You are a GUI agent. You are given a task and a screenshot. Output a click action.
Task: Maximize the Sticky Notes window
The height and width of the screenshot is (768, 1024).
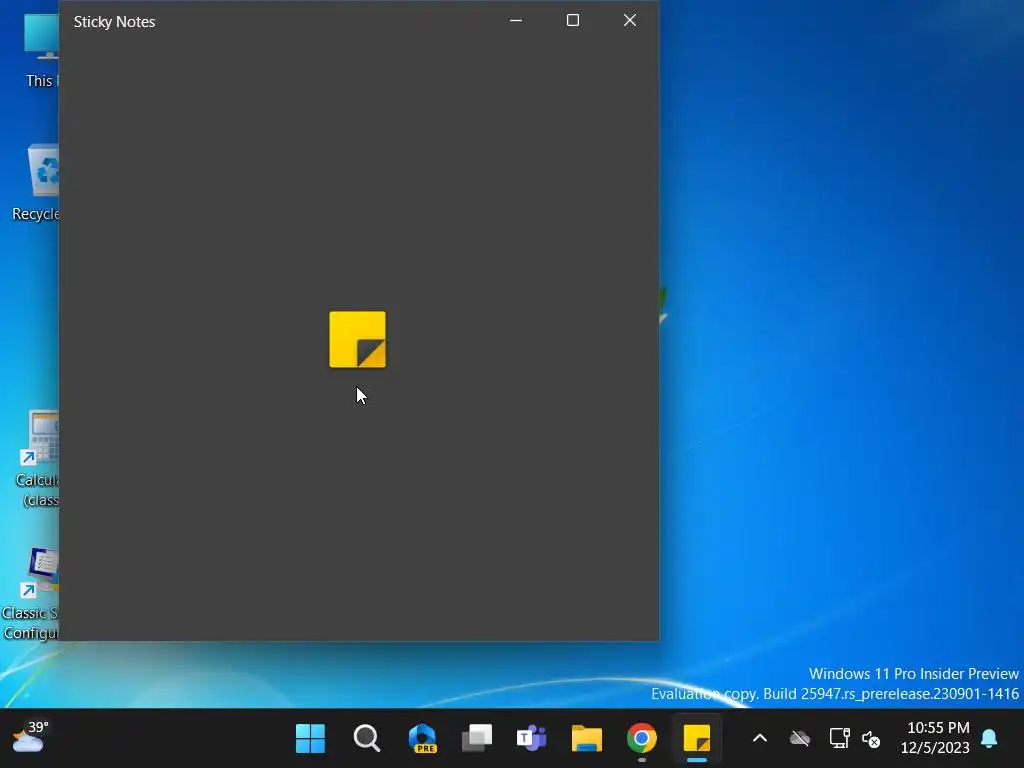click(x=573, y=20)
